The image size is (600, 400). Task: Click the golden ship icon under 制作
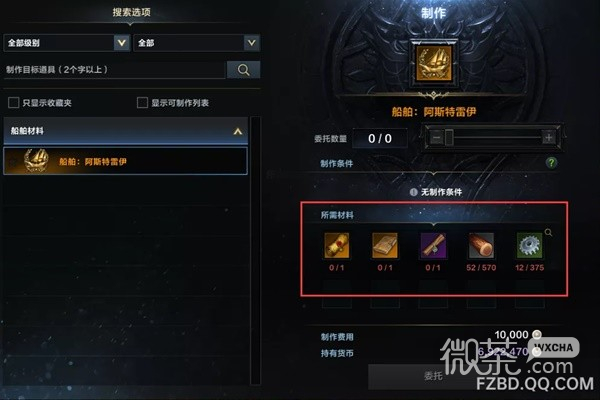coord(434,63)
